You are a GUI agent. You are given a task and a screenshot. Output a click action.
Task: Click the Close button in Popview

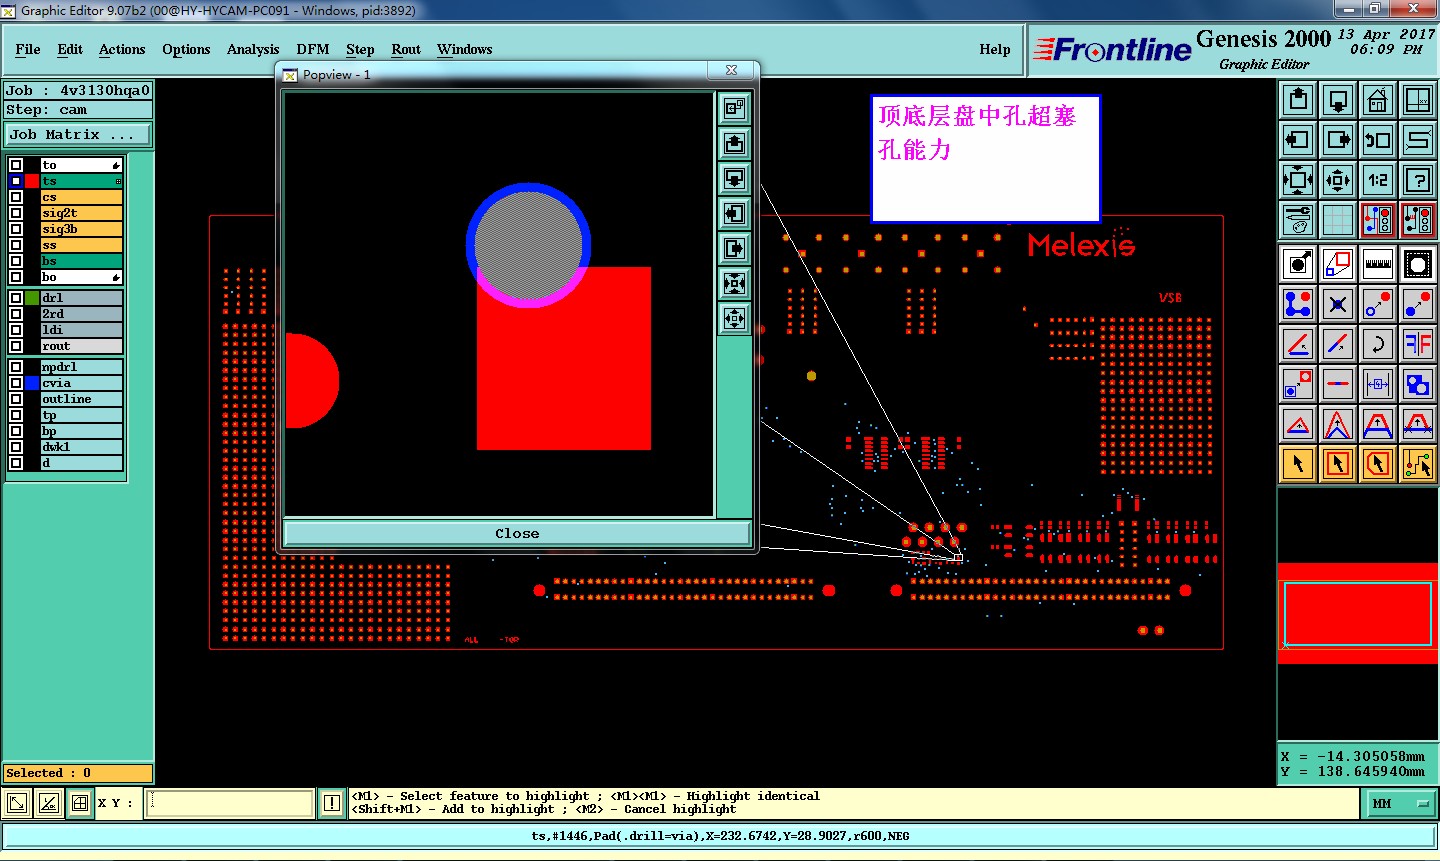pos(517,533)
